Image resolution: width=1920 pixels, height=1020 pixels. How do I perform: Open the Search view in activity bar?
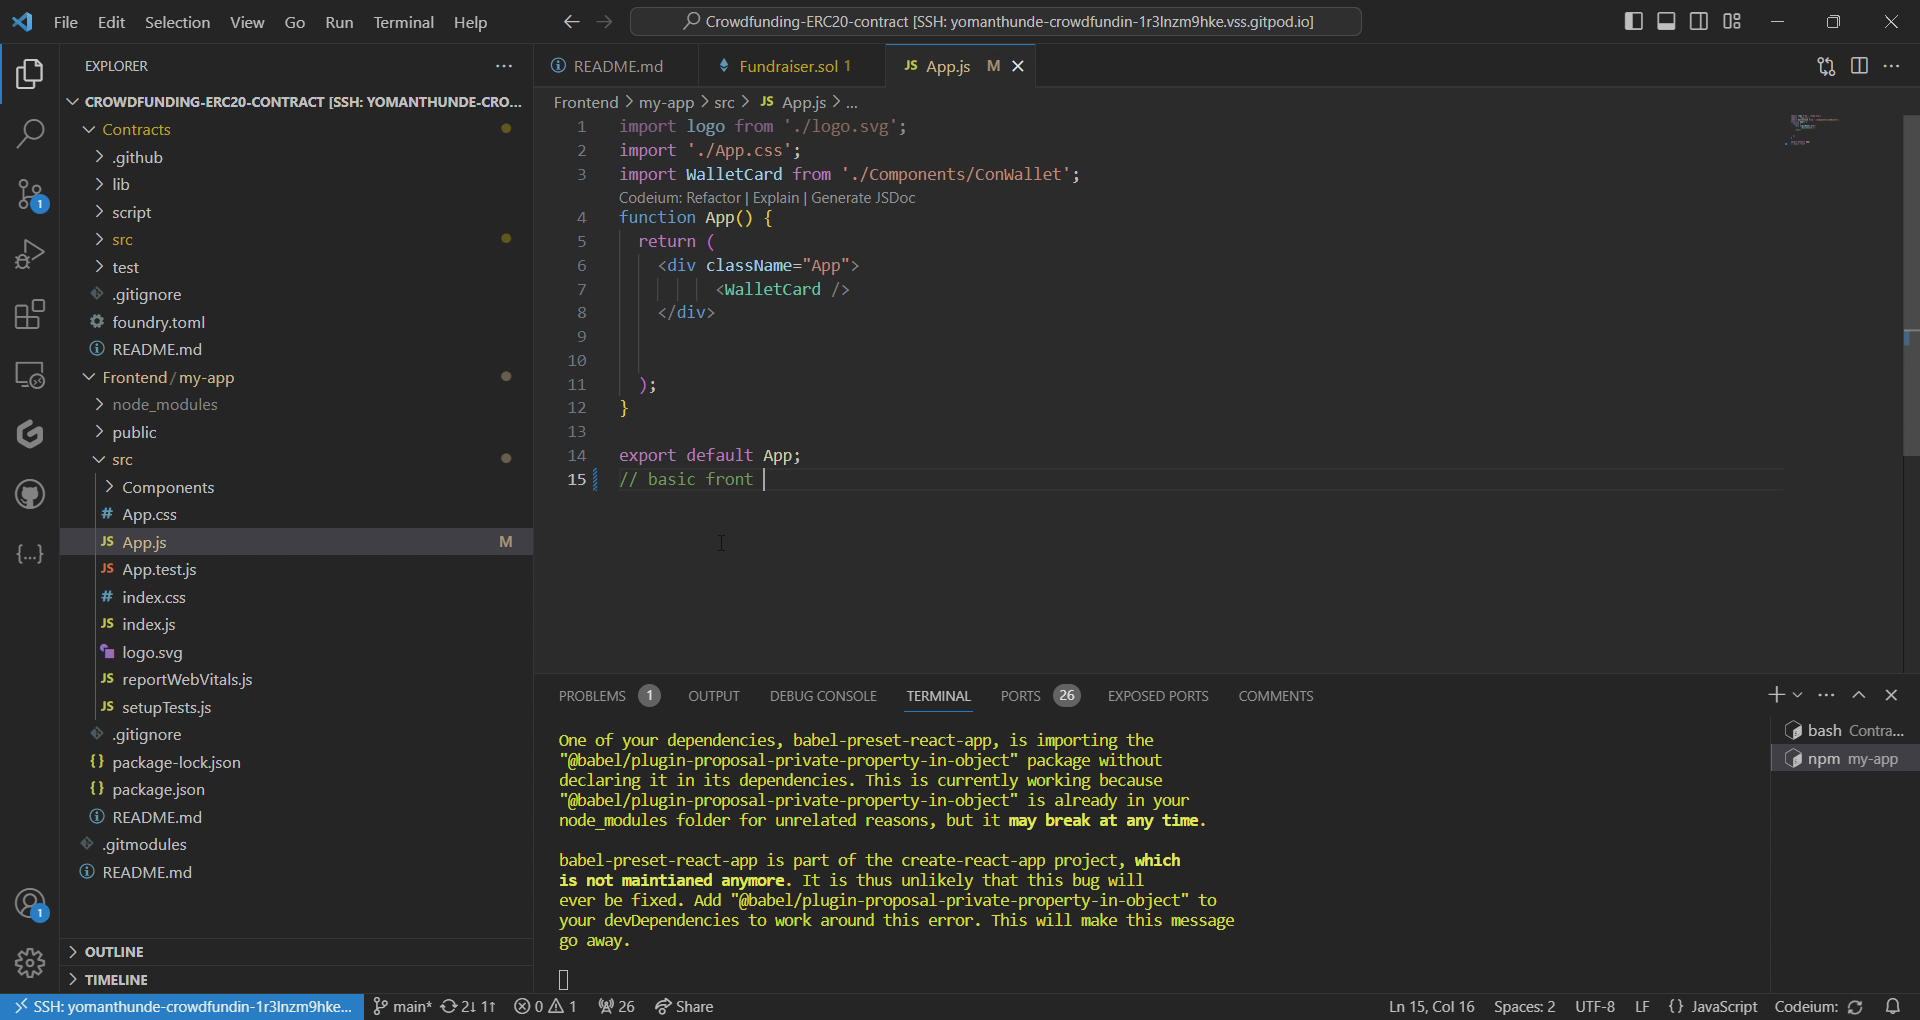[x=30, y=133]
